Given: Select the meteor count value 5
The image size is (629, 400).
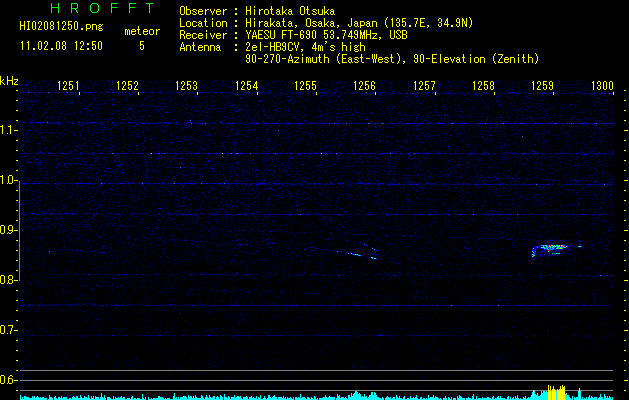Looking at the screenshot, I should click(142, 46).
